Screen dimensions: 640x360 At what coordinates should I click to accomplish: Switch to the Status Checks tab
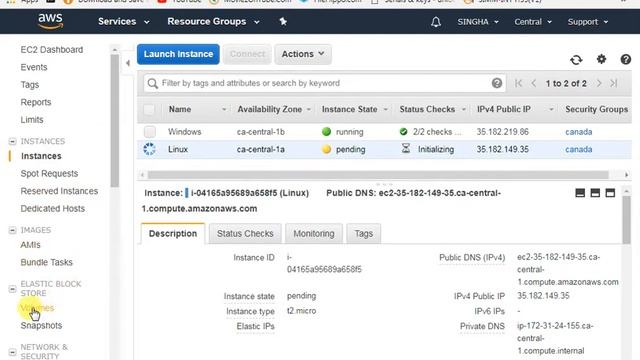[x=245, y=233]
